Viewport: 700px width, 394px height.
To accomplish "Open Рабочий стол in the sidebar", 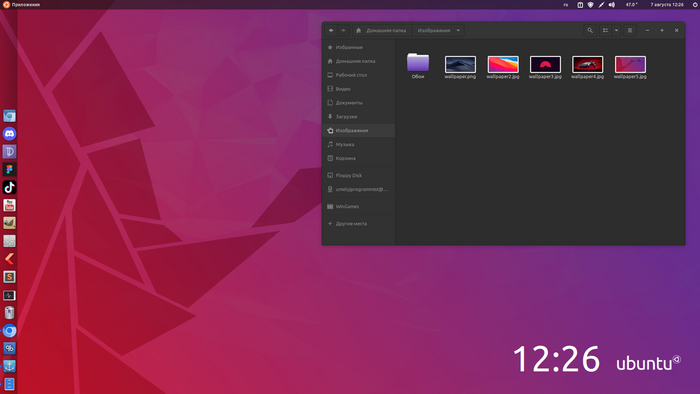I will point(358,75).
